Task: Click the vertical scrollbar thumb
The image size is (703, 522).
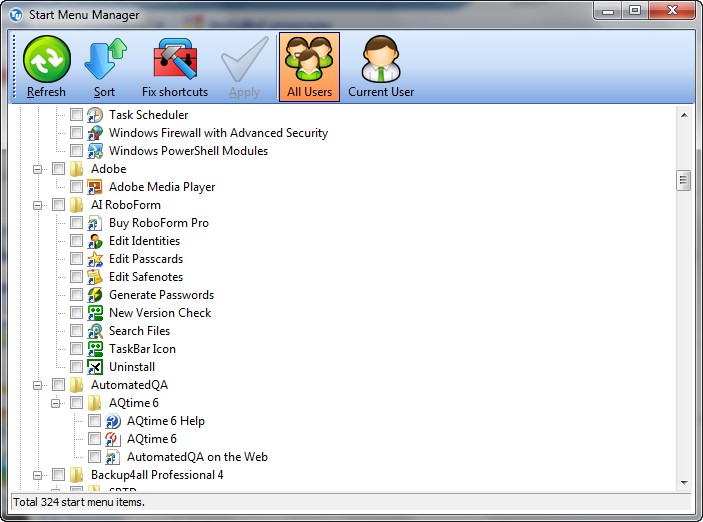Action: (x=683, y=180)
